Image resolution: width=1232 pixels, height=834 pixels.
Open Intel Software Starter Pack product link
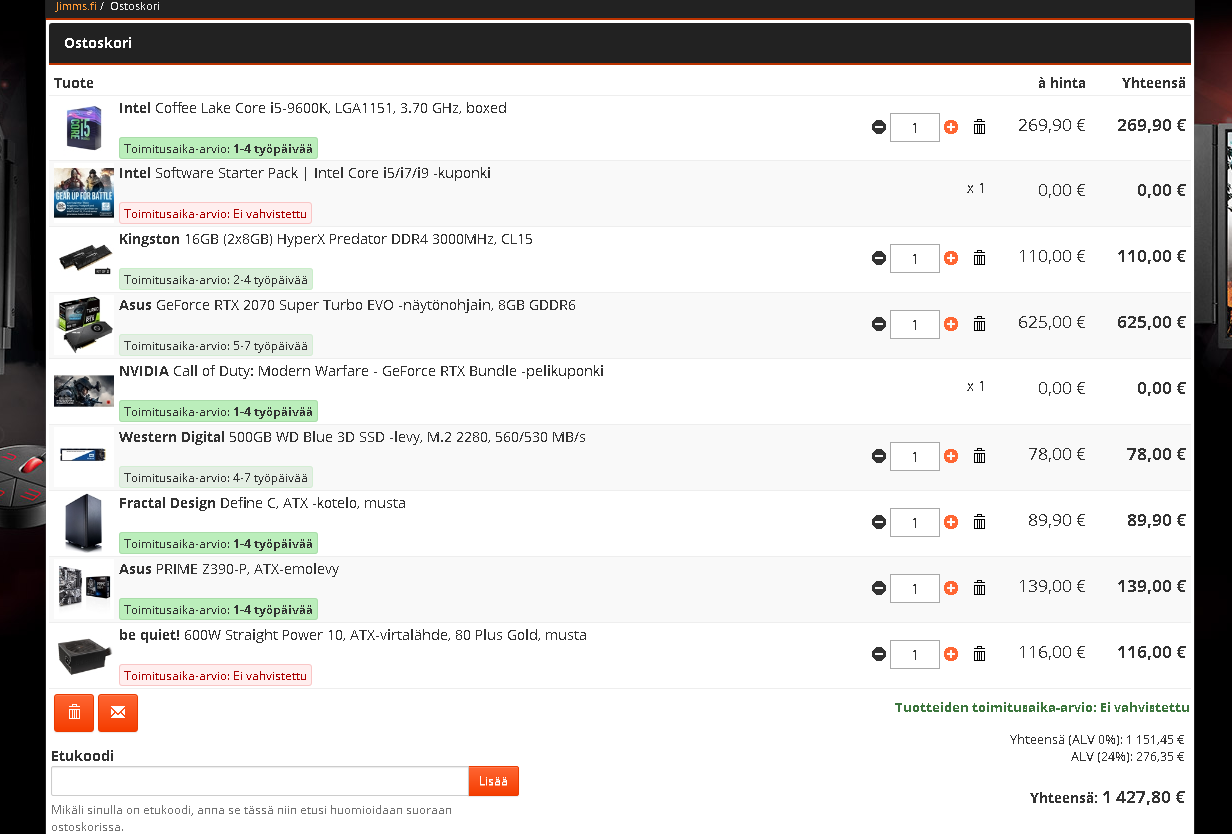click(x=305, y=173)
